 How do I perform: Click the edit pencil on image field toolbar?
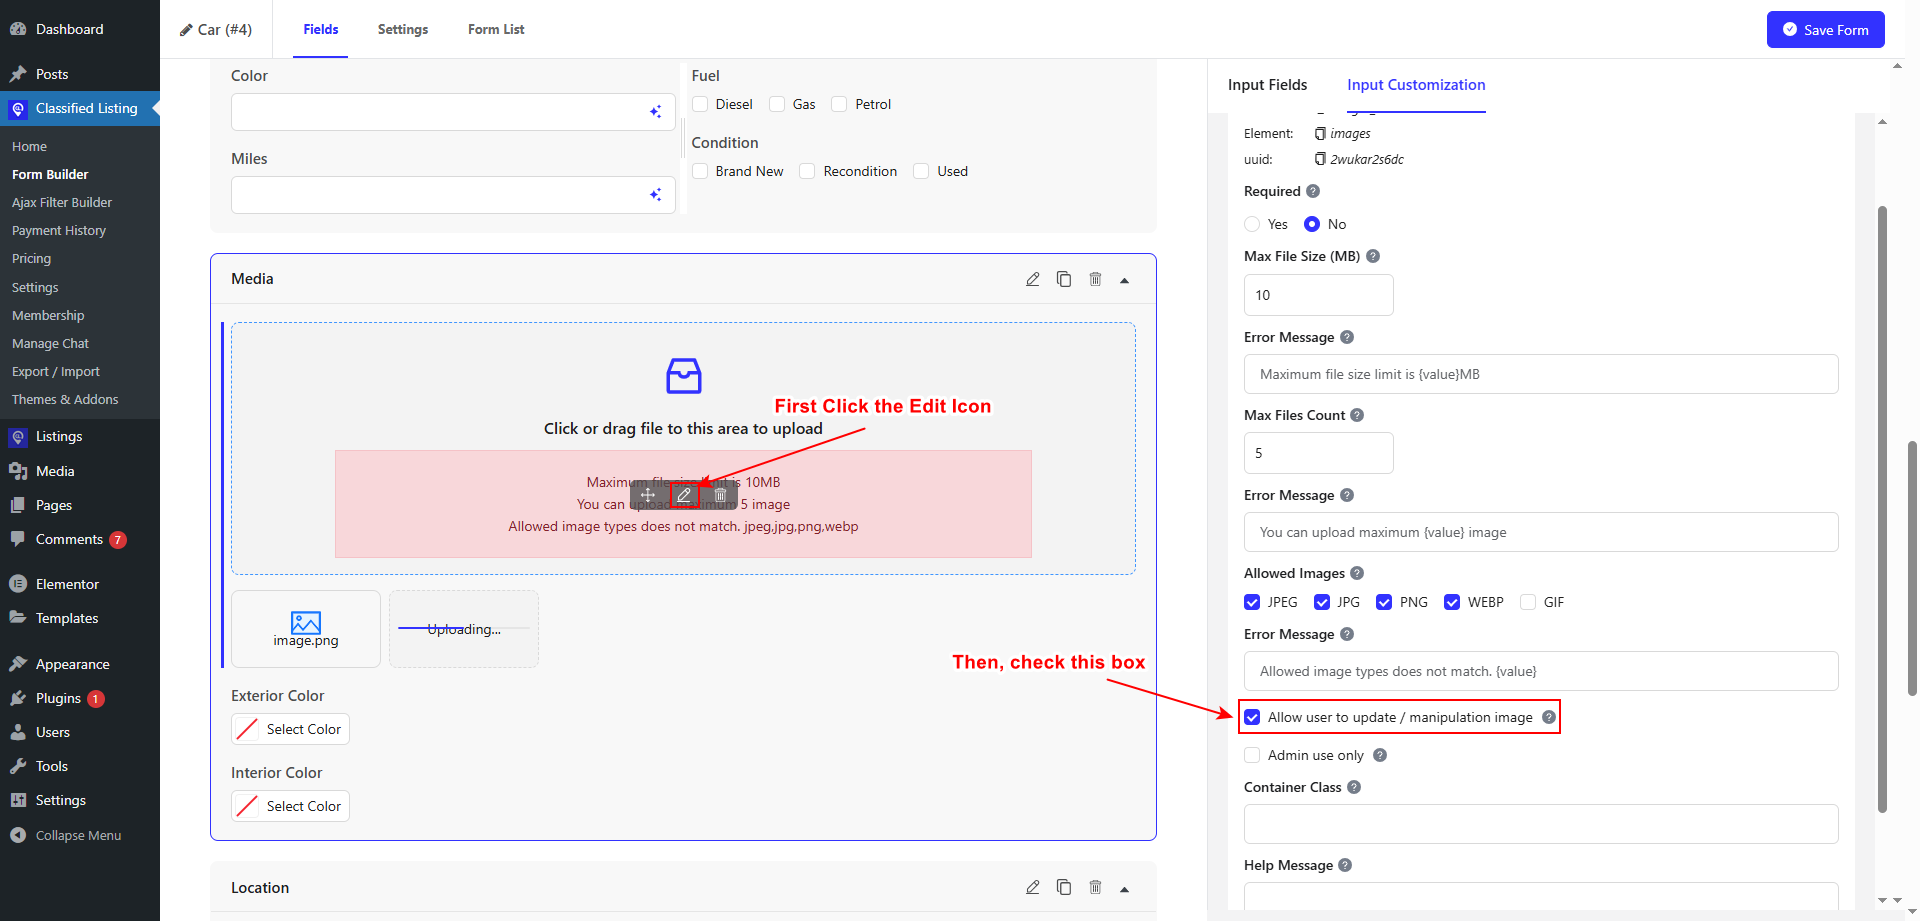pos(684,494)
